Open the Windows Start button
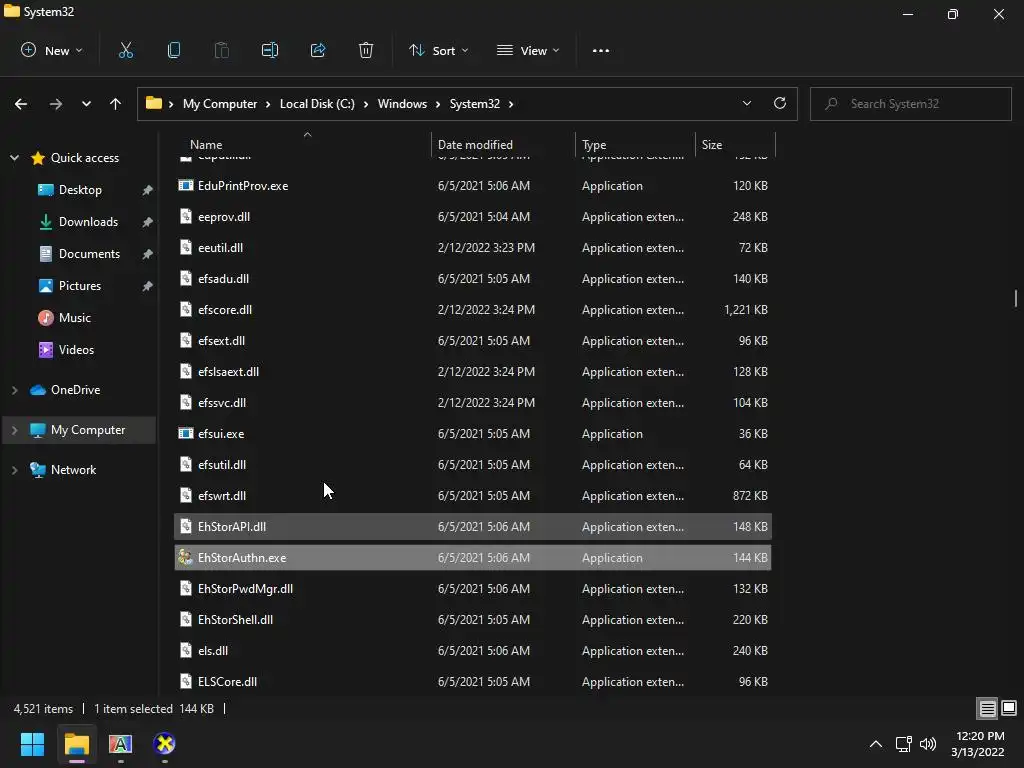1024x768 pixels. point(33,744)
